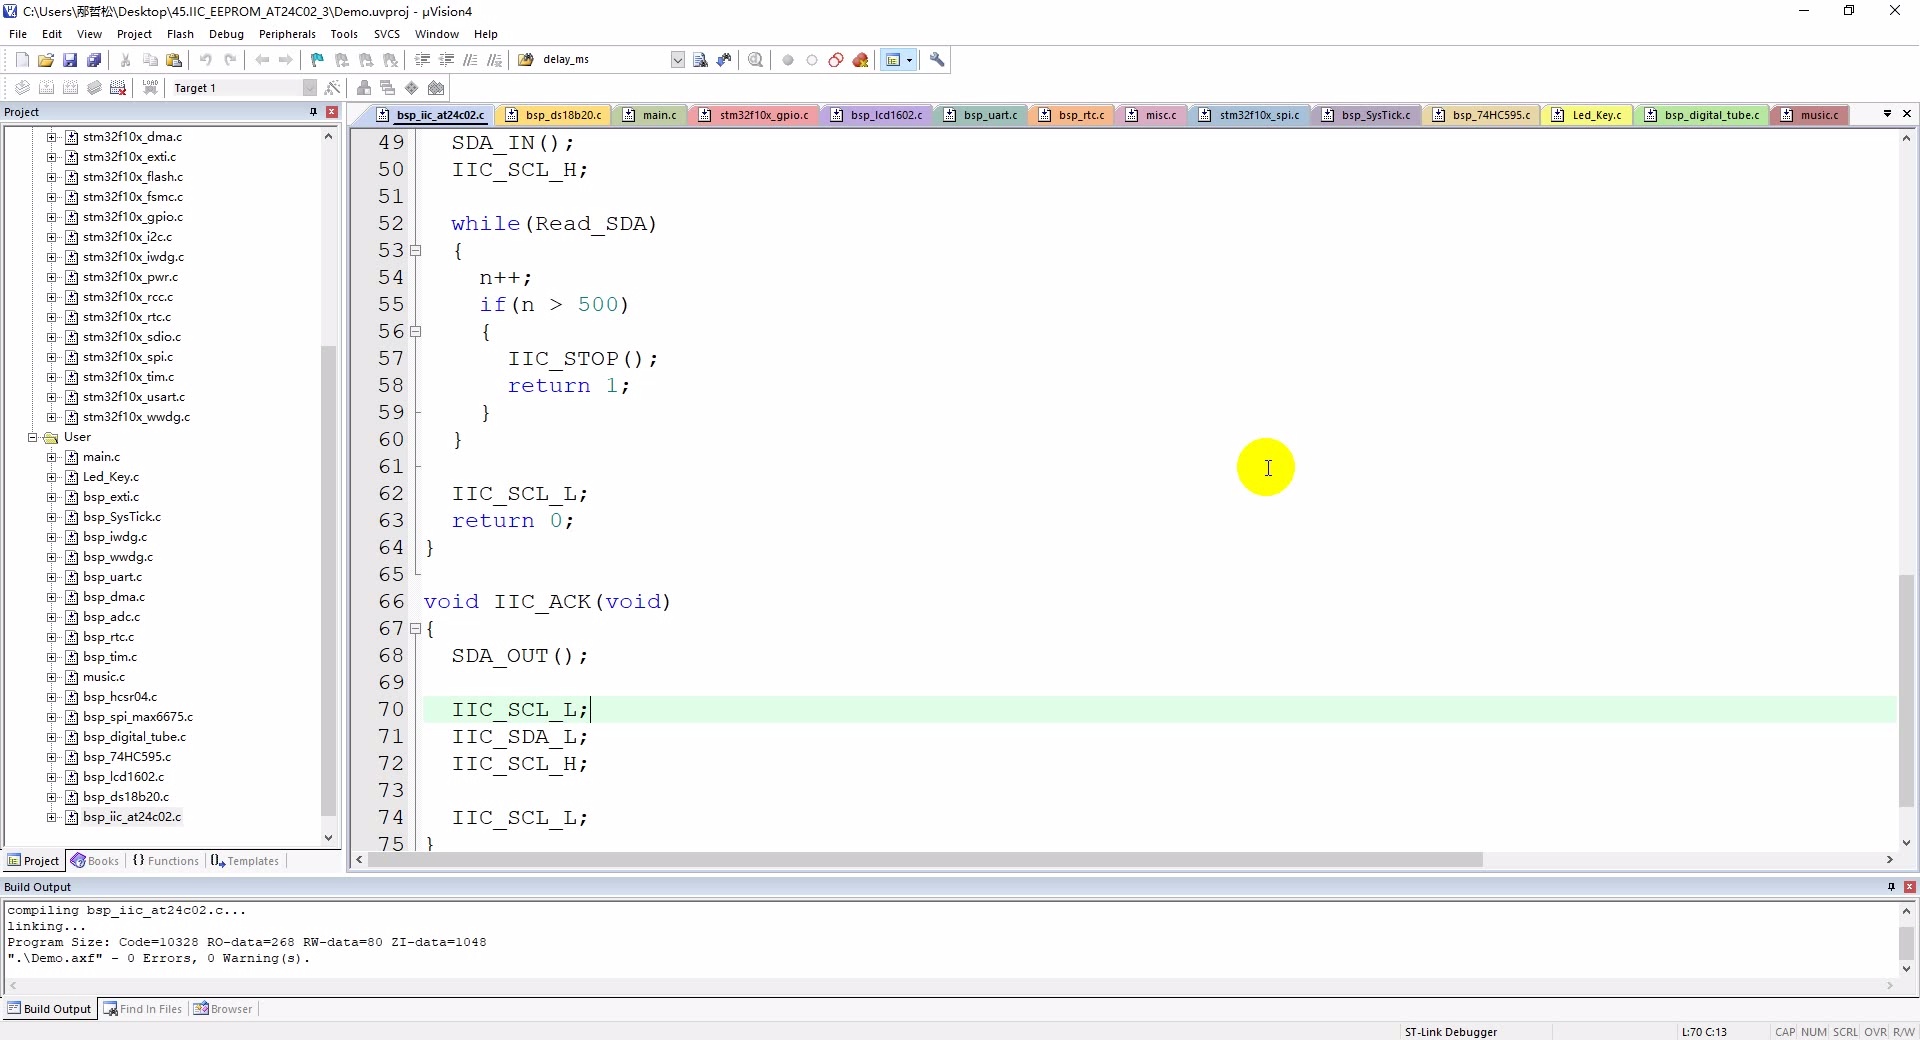Open the Find in Files dialog
Viewport: 1920px width, 1040px height.
click(x=700, y=60)
